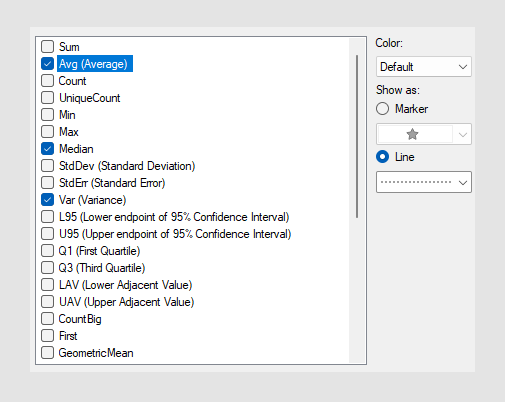The image size is (505, 402).
Task: Check the Sum checkbox
Action: 47,47
